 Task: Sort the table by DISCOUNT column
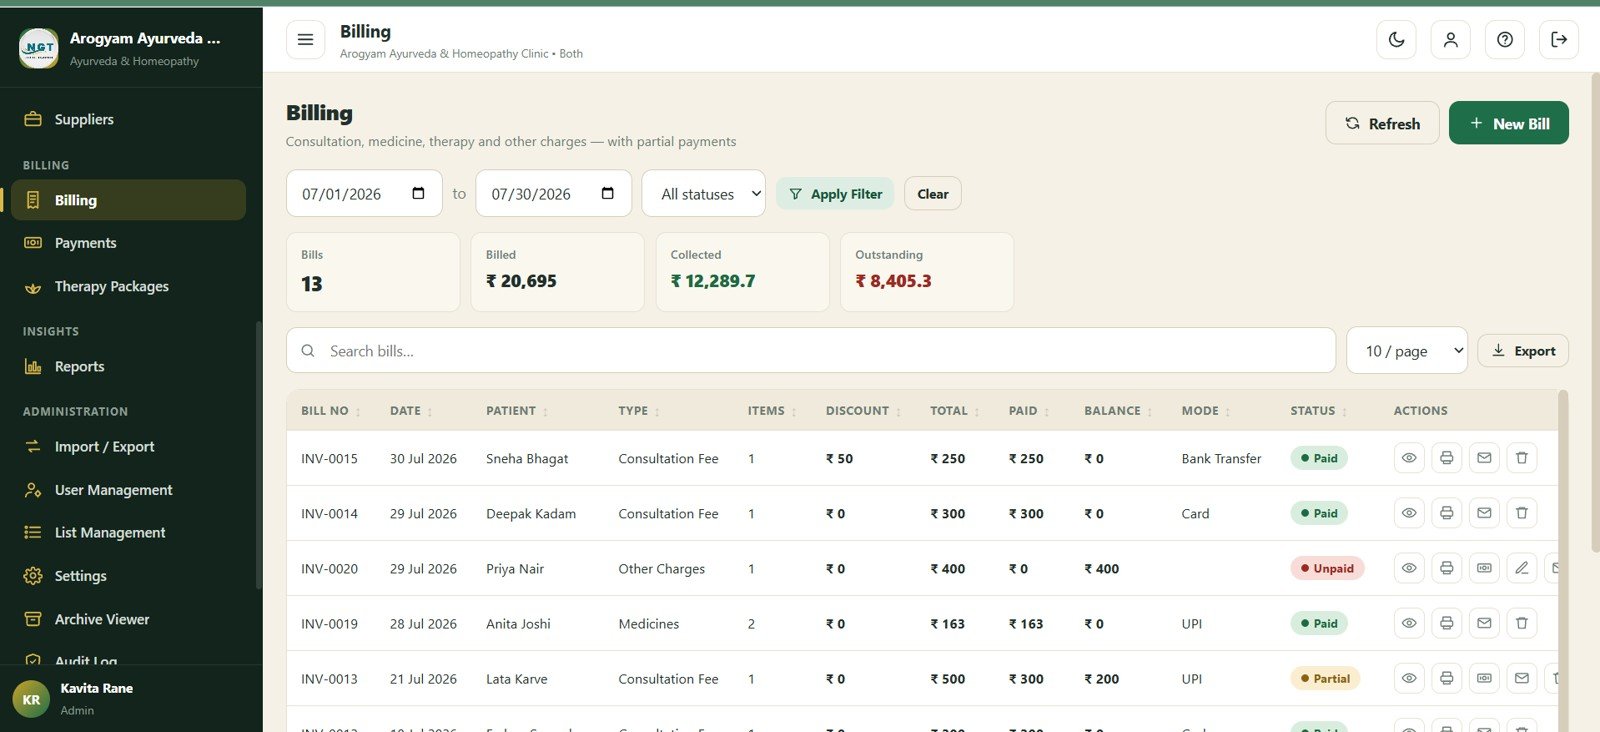(x=863, y=411)
